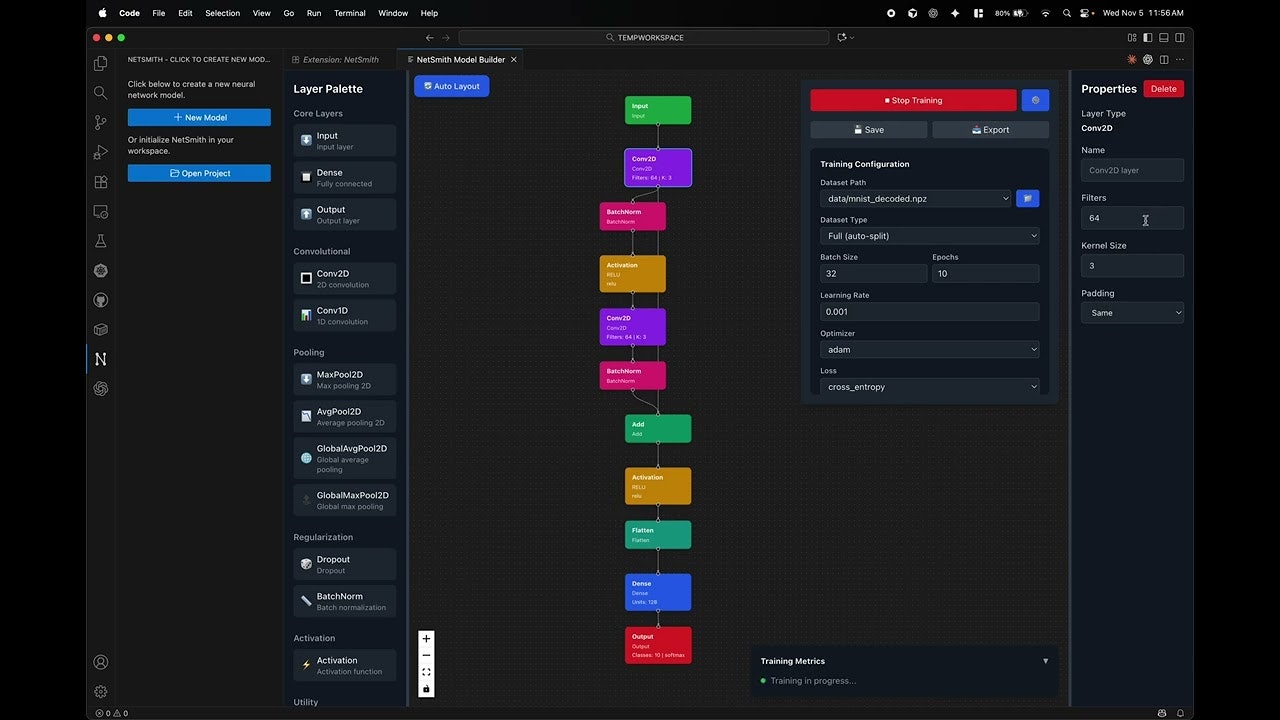
Task: Click the Filters input field
Action: pyautogui.click(x=1132, y=218)
